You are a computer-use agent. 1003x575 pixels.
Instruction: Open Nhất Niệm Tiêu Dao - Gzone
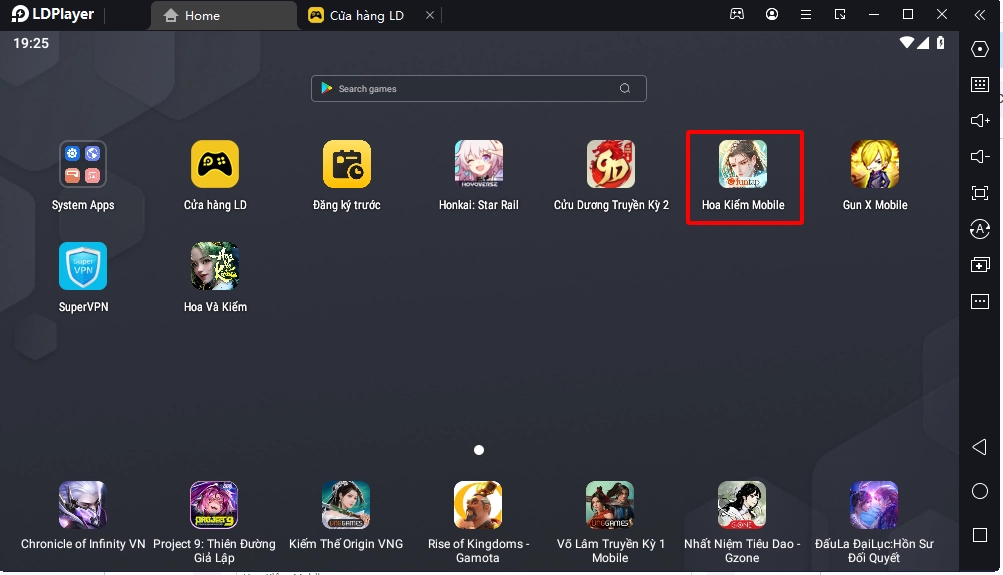742,505
